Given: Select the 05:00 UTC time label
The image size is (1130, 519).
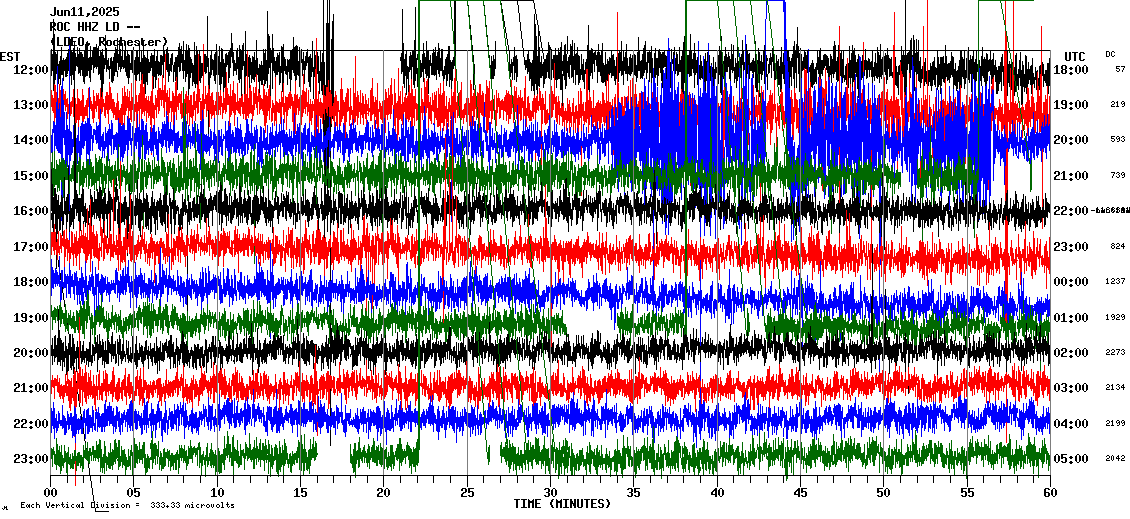Looking at the screenshot, I should [1070, 459].
